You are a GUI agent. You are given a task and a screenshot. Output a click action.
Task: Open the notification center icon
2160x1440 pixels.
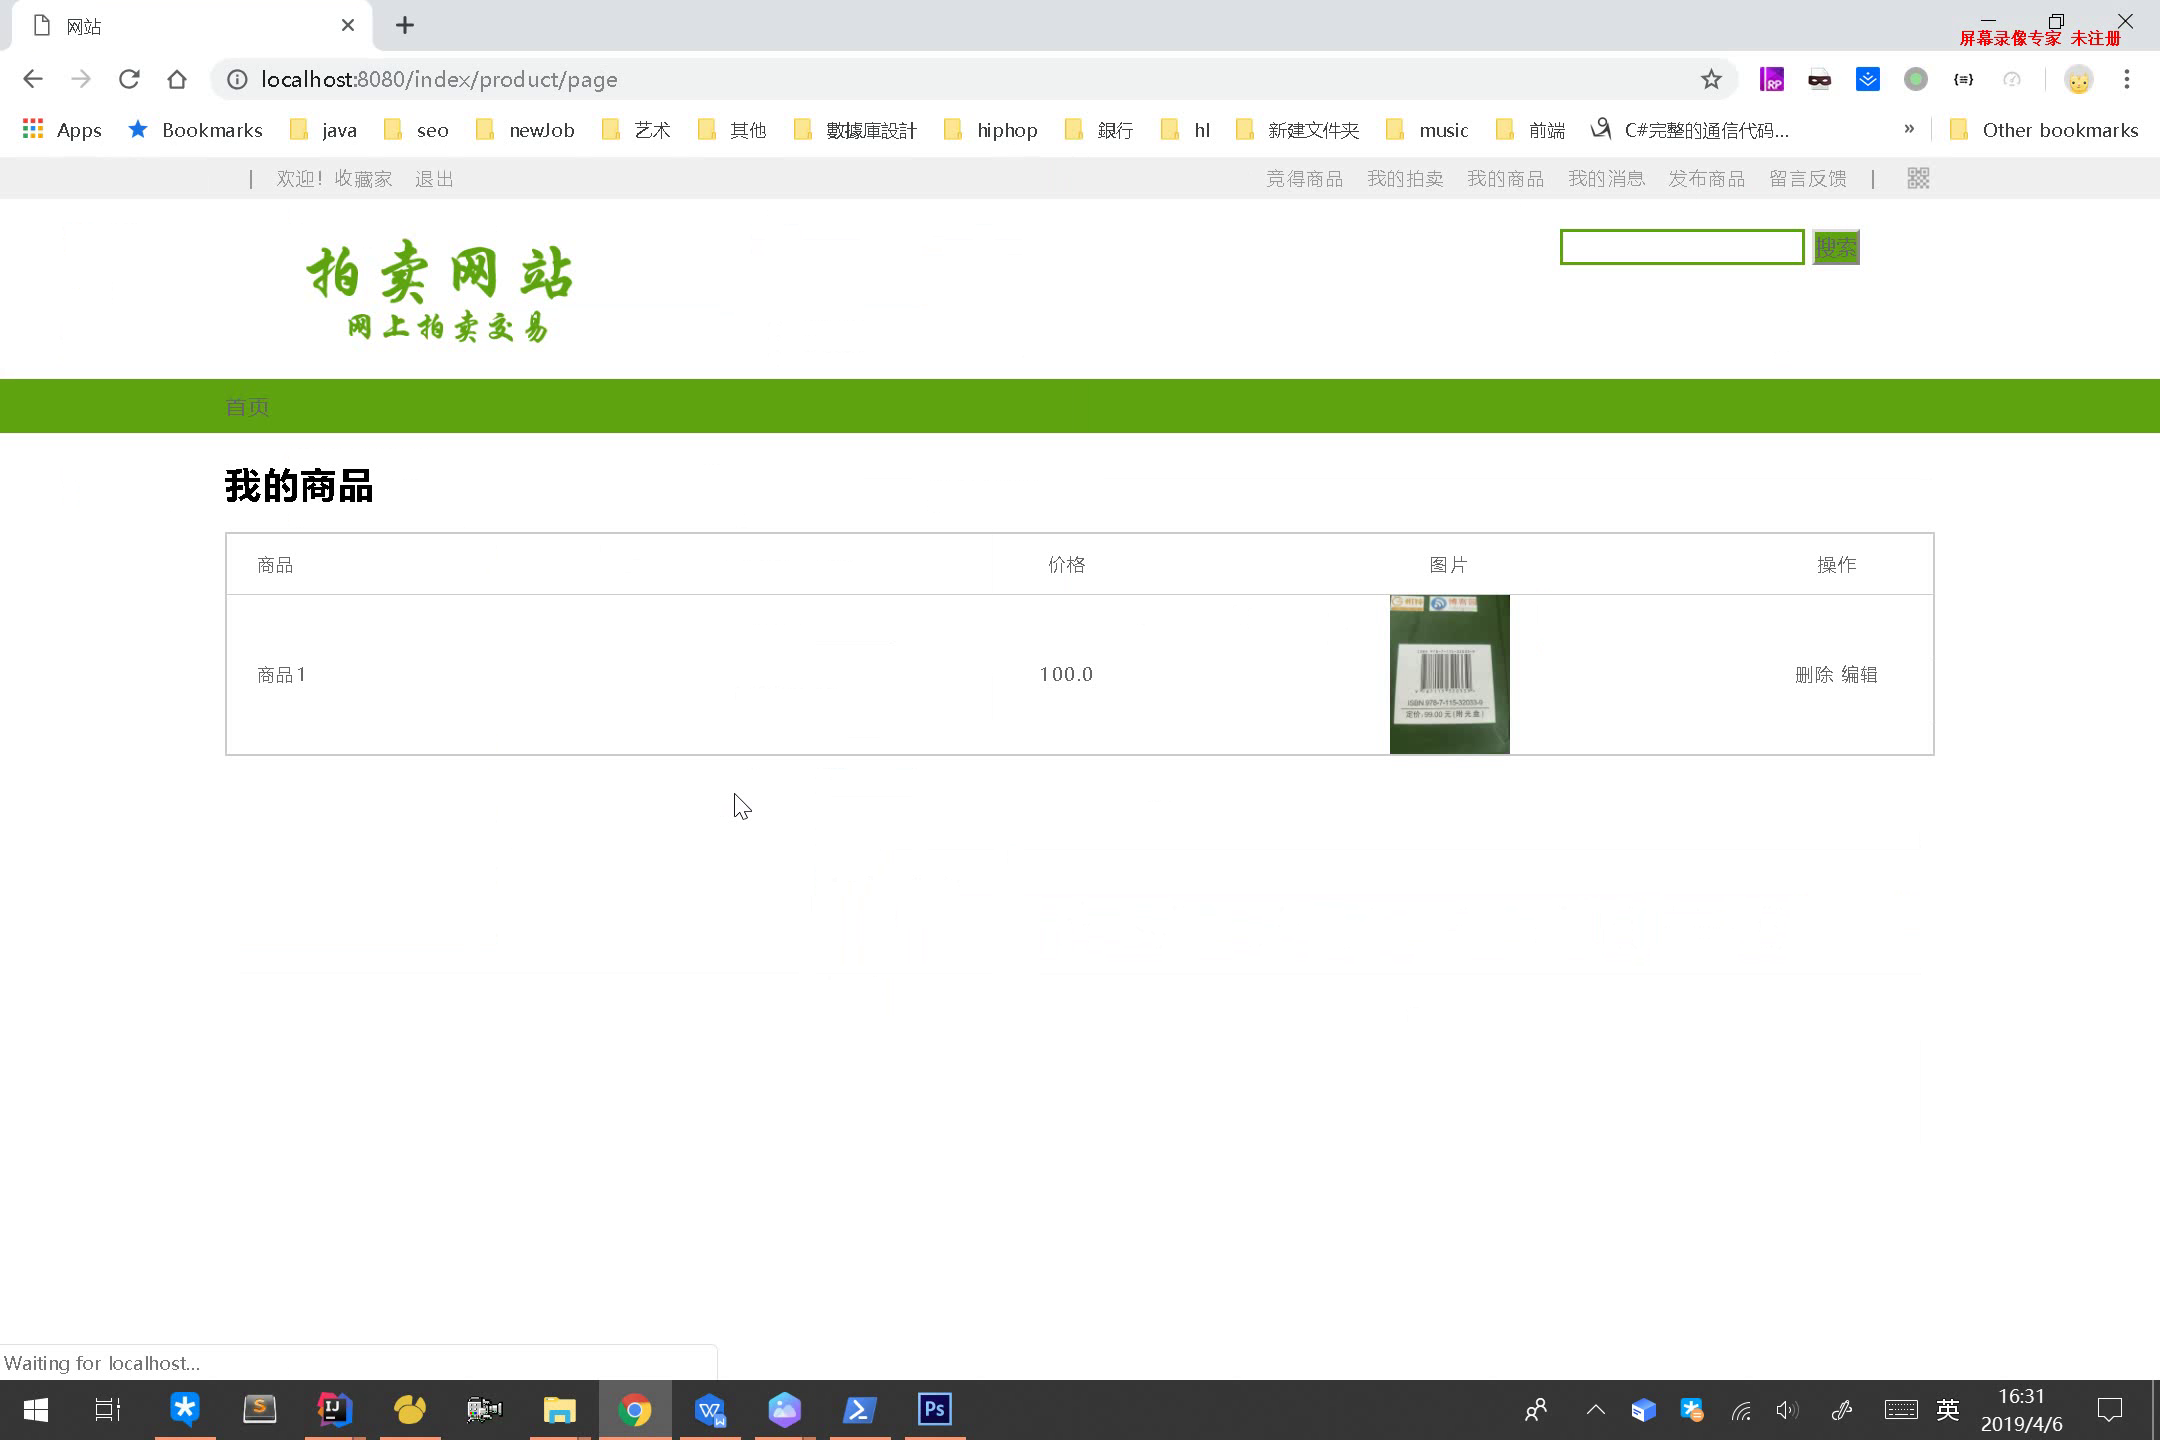point(2110,1410)
